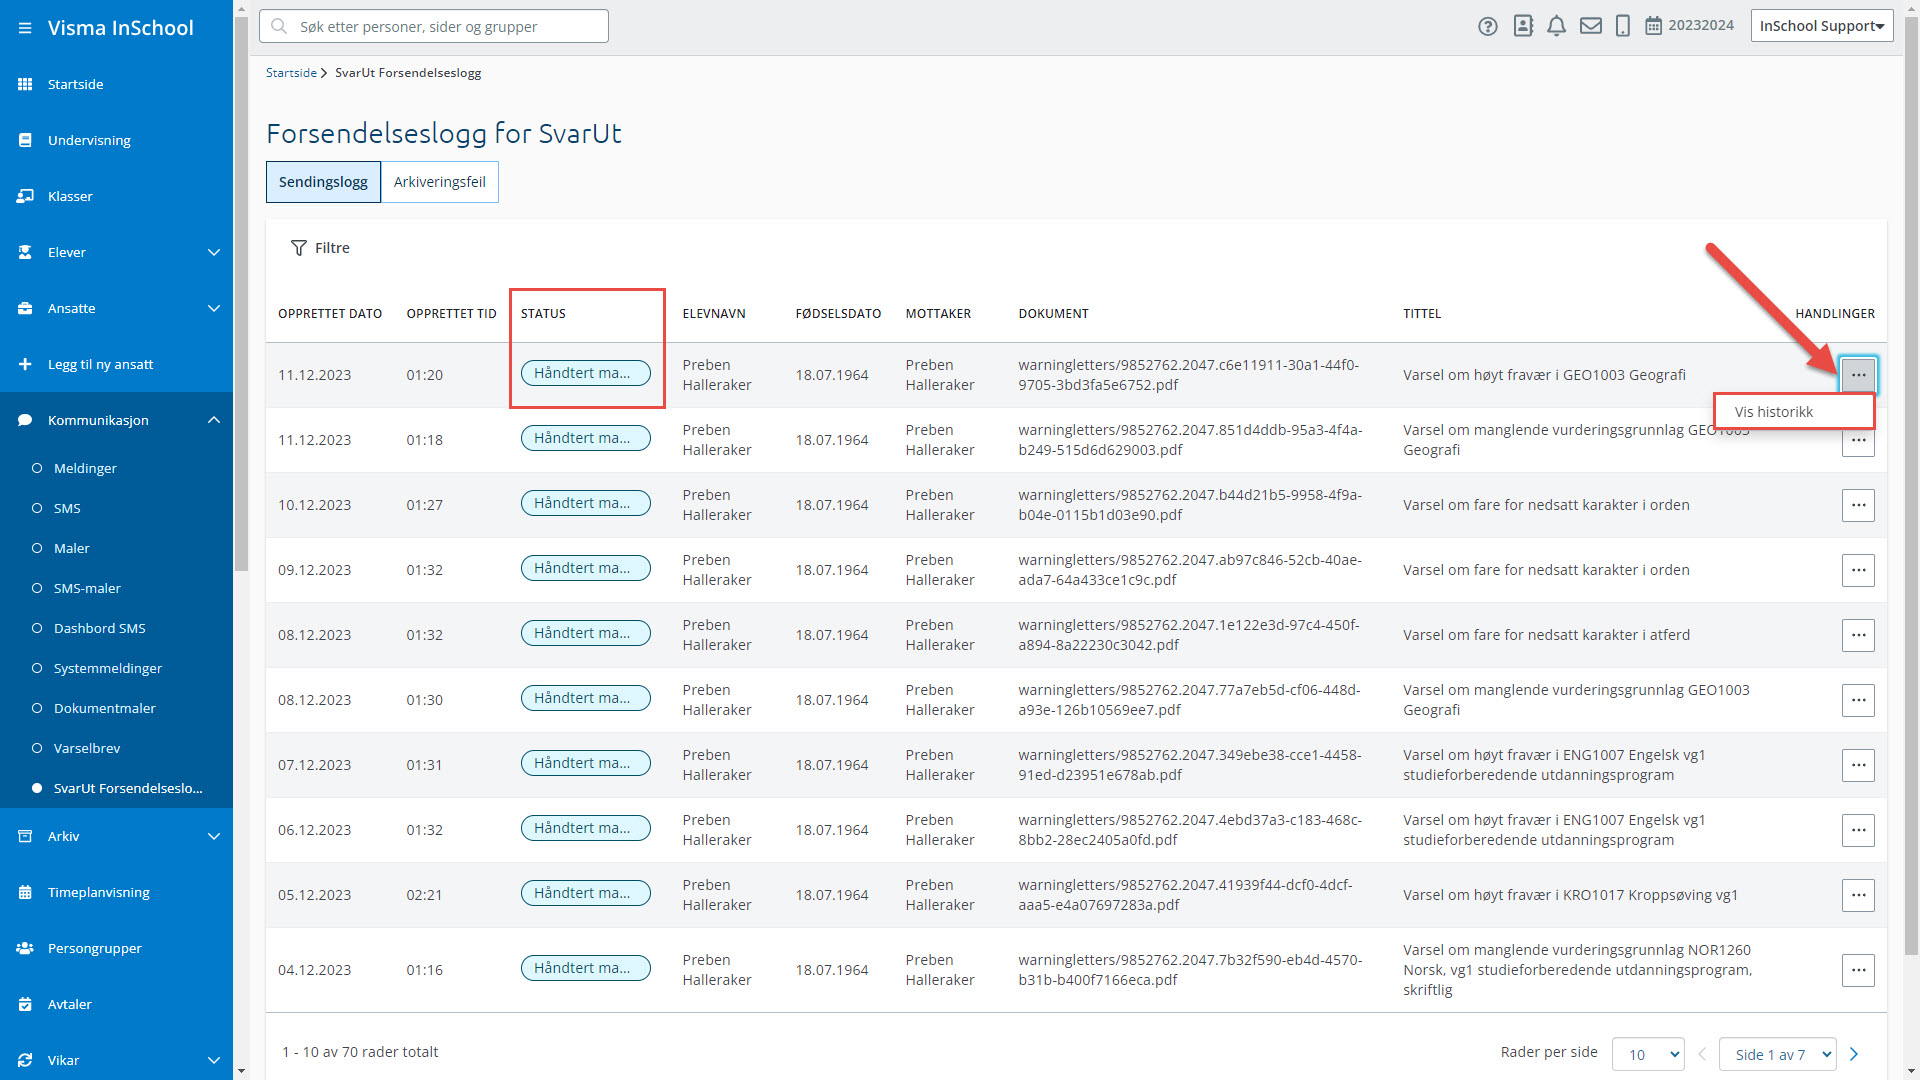Open actions menu for 08.12.2023 01:32 row
The image size is (1920, 1080).
tap(1858, 635)
